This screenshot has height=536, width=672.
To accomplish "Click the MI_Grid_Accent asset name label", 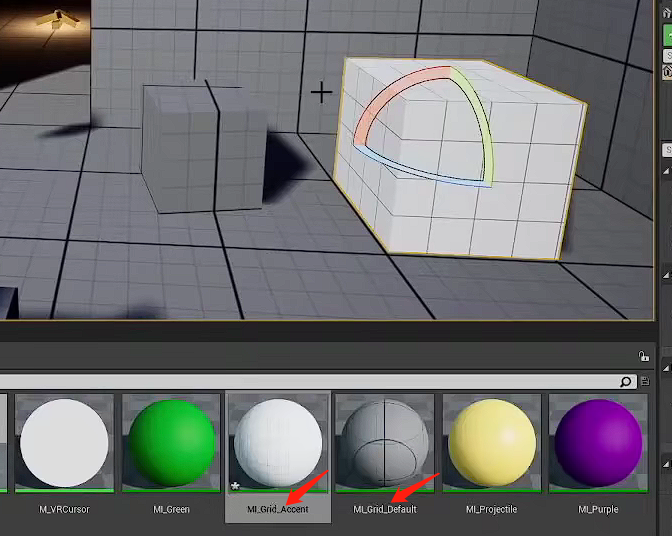I will click(278, 509).
